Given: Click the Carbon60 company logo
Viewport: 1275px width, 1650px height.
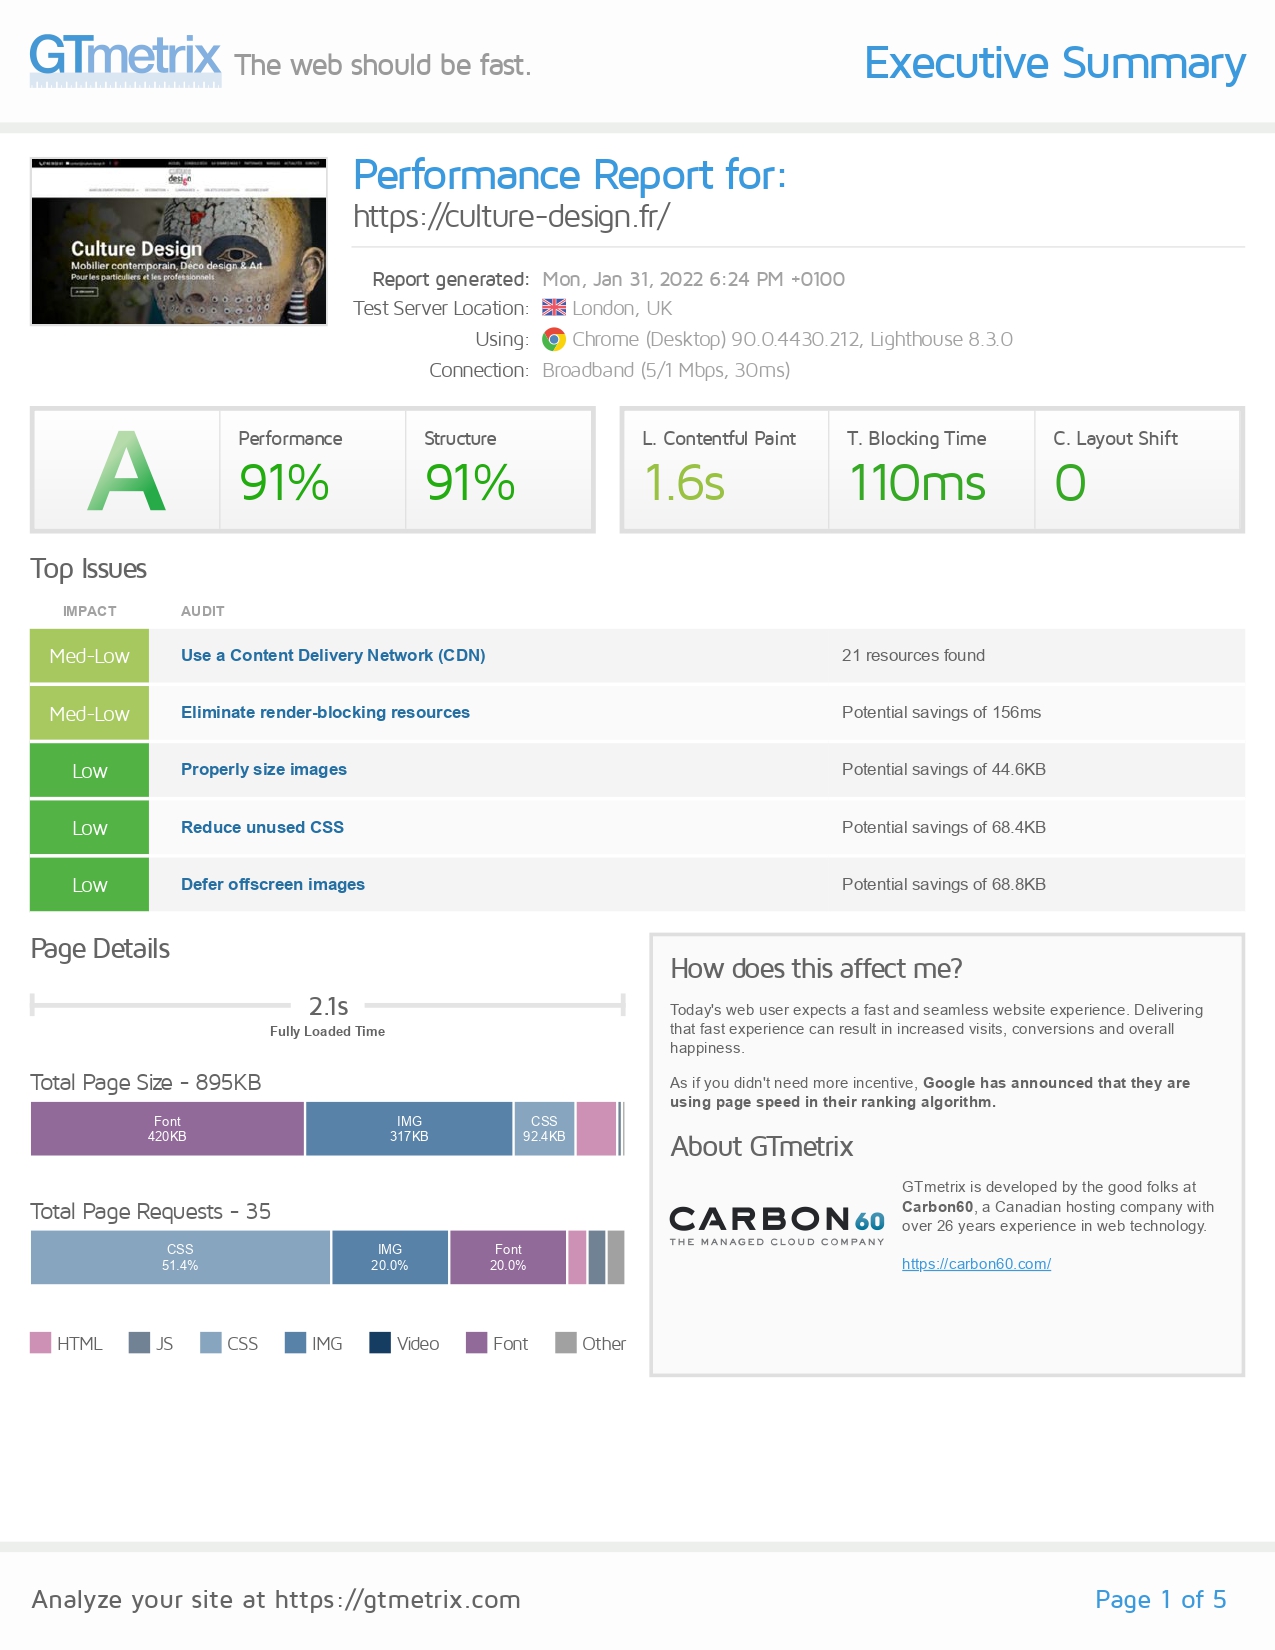Looking at the screenshot, I should pyautogui.click(x=777, y=1225).
